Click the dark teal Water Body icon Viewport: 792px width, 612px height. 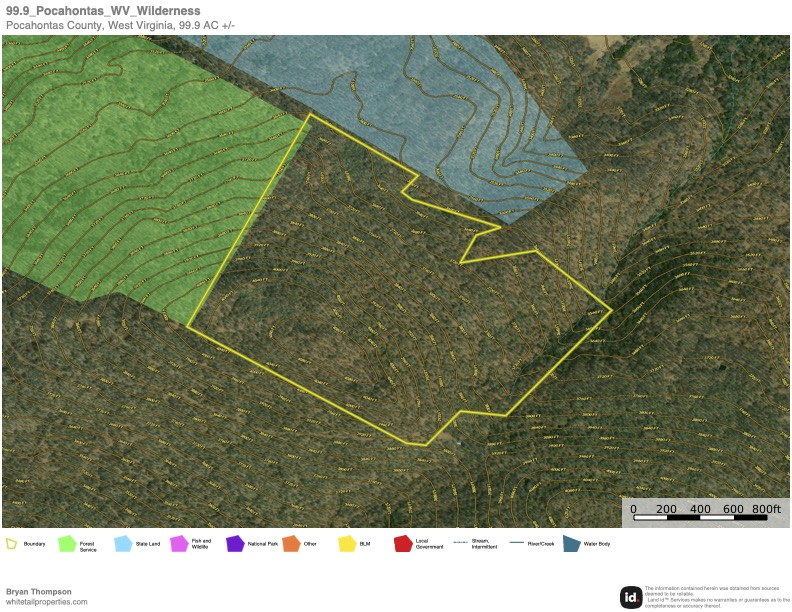[571, 544]
